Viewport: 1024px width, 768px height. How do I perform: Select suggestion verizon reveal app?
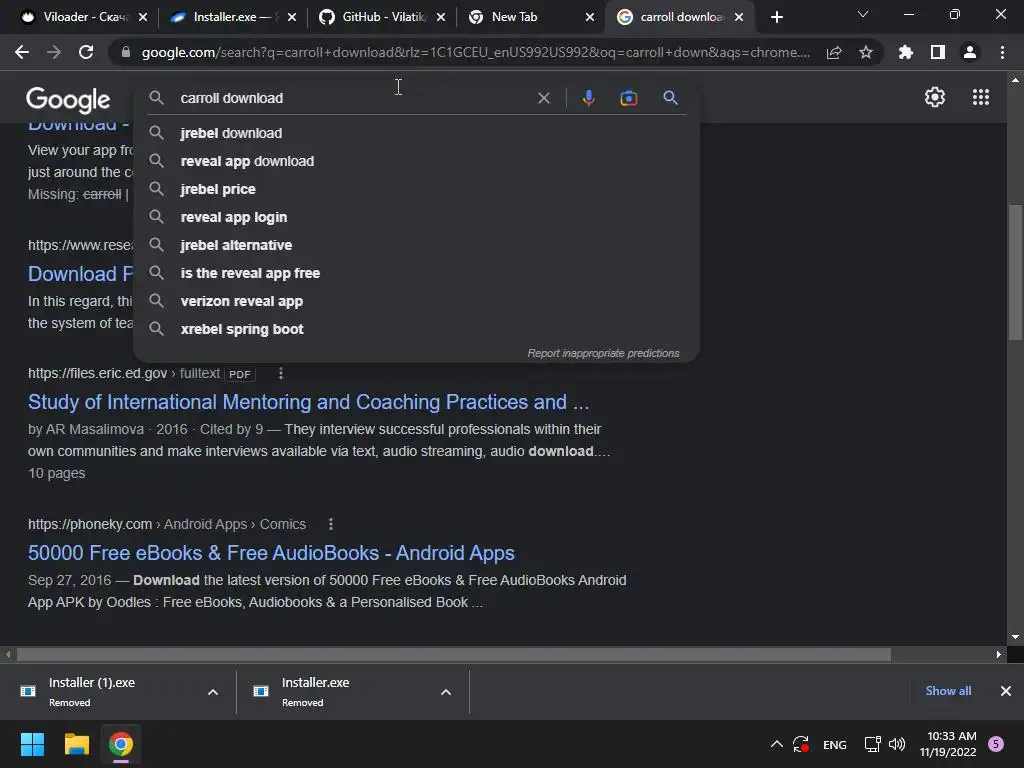coord(416,302)
